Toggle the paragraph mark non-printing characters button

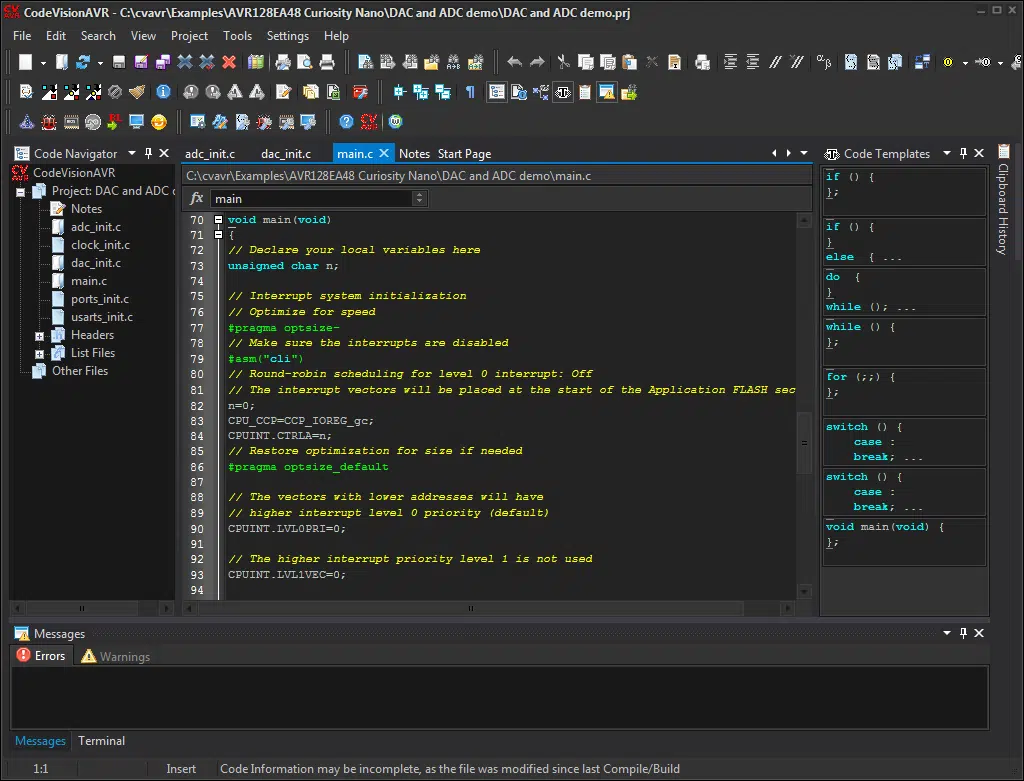tap(470, 92)
